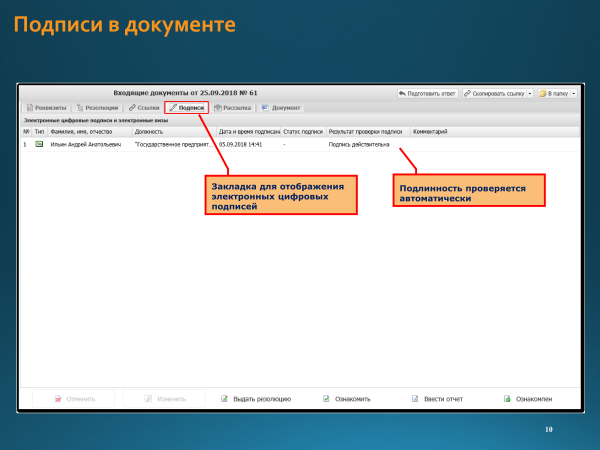
Task: Click the Дата и время подписания column header
Action: click(x=248, y=131)
